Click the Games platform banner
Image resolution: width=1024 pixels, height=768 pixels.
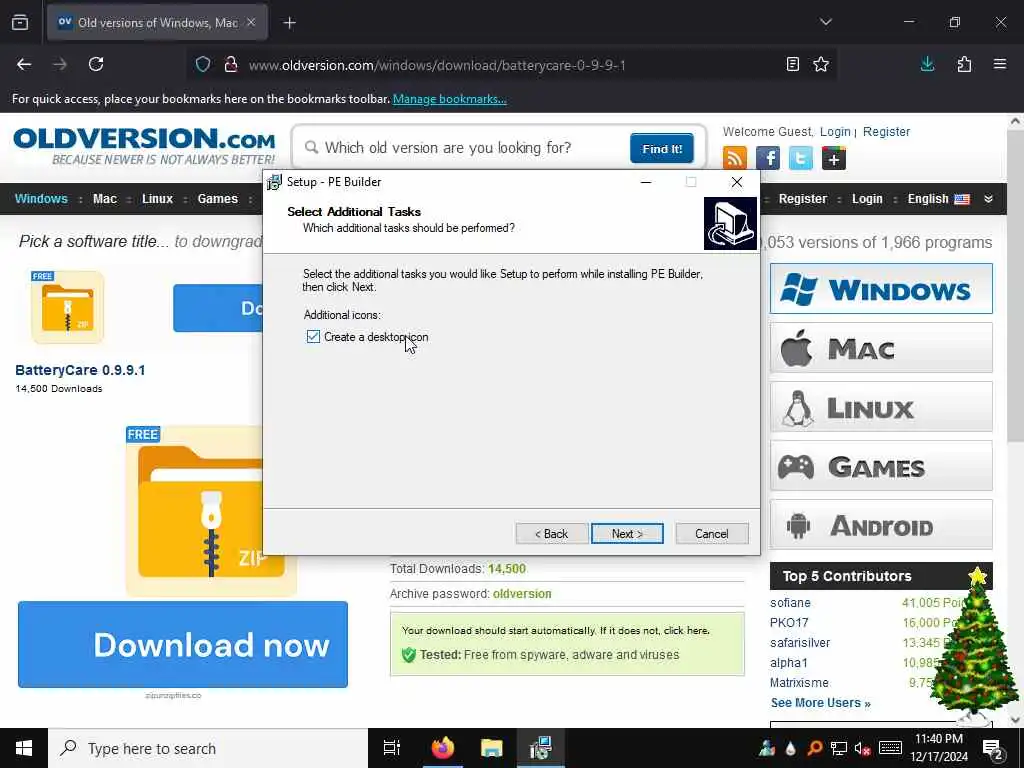coord(881,466)
